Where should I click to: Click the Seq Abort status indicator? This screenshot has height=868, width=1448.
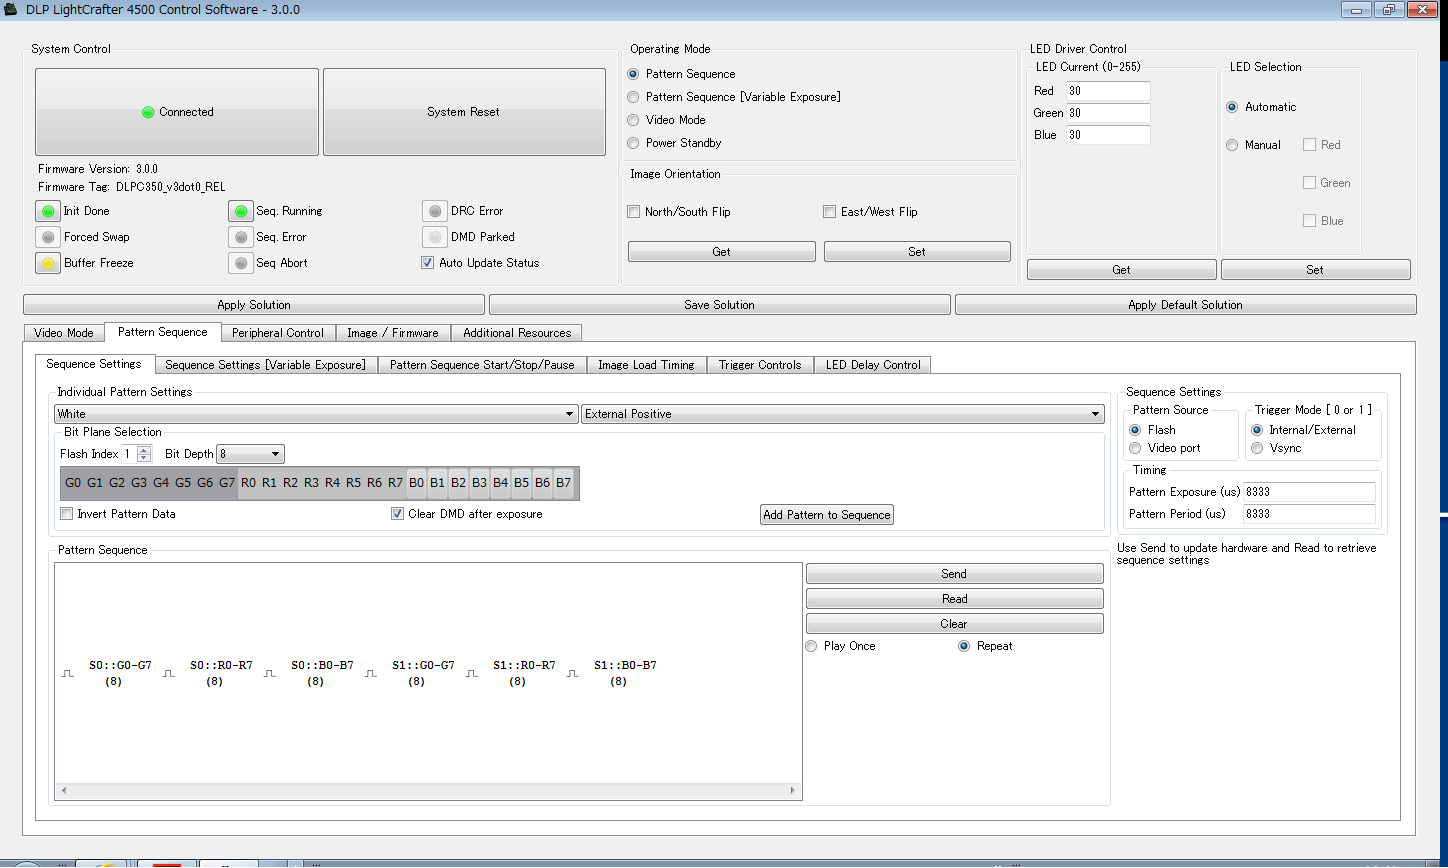coord(240,263)
